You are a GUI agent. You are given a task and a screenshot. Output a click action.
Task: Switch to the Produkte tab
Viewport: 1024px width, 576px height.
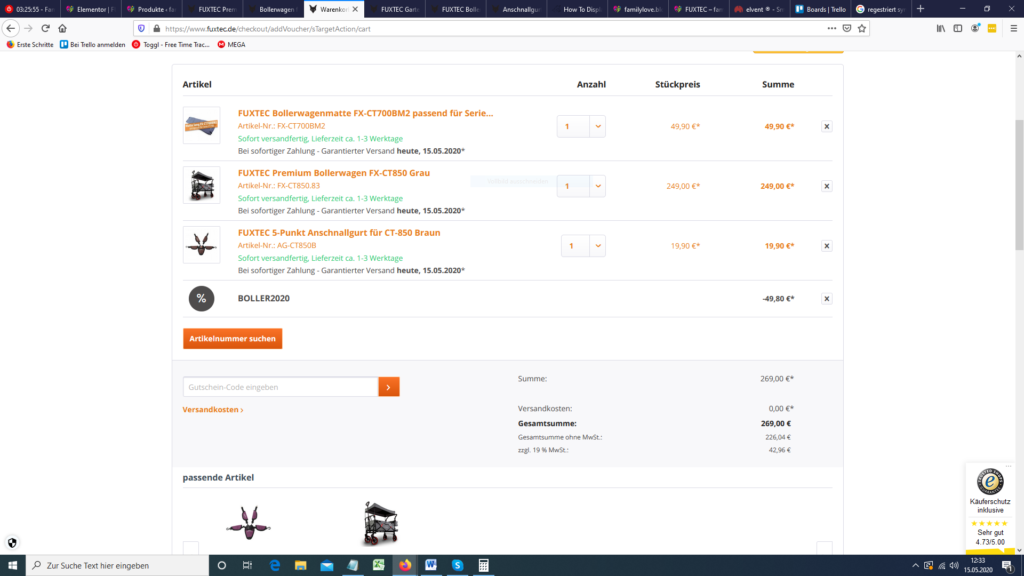[152, 9]
